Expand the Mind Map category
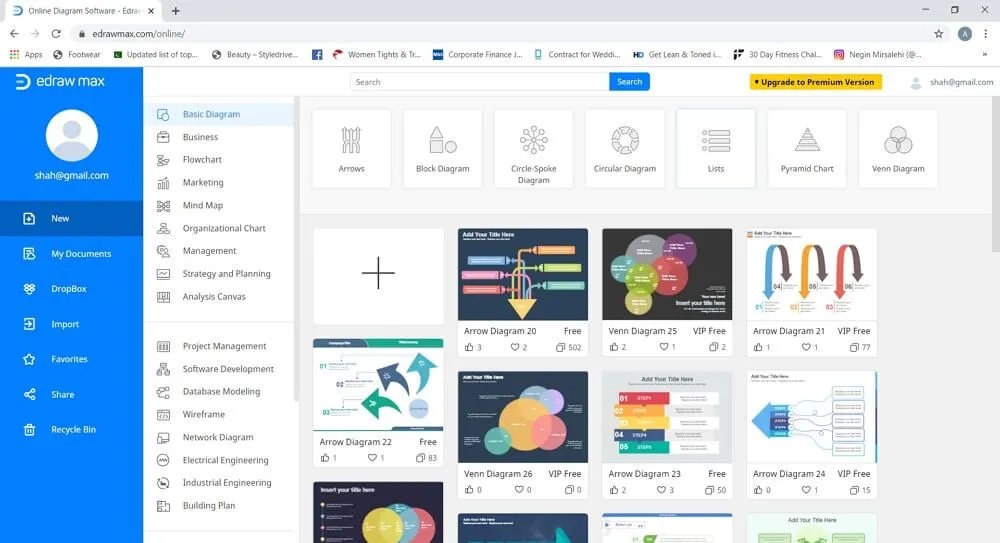Screen dimensions: 1000x543 click(x=202, y=206)
